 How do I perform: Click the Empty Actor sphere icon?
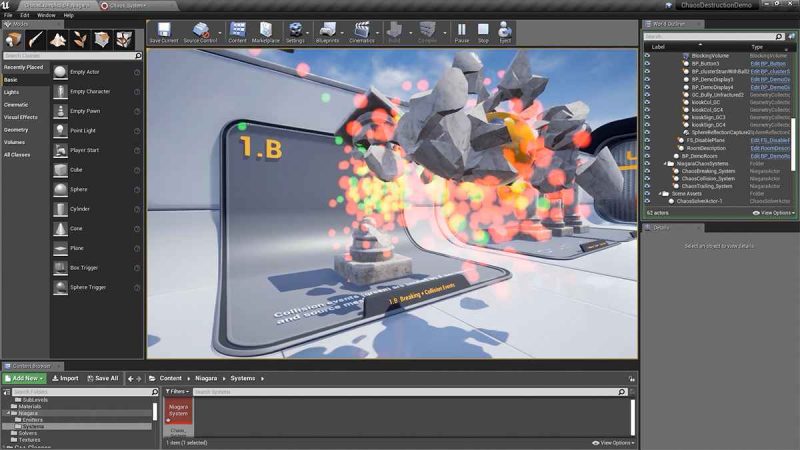coord(60,72)
